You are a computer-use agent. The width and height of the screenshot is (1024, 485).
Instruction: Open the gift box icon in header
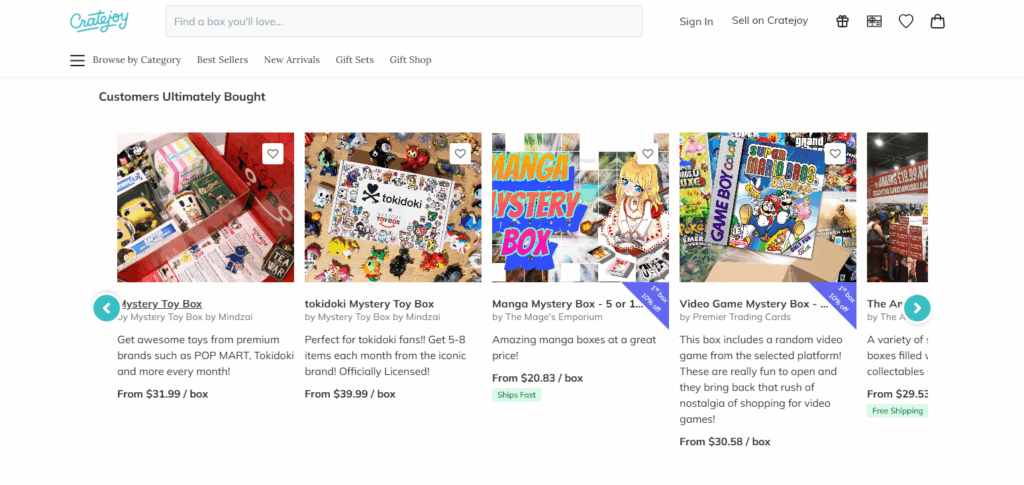pyautogui.click(x=842, y=22)
